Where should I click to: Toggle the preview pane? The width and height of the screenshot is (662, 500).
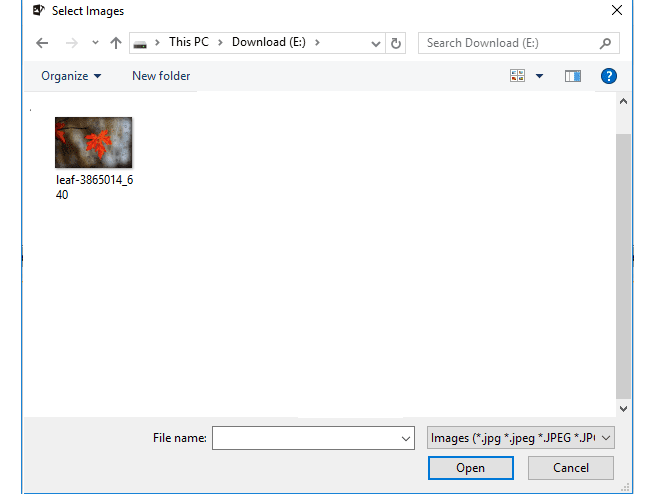click(x=573, y=76)
